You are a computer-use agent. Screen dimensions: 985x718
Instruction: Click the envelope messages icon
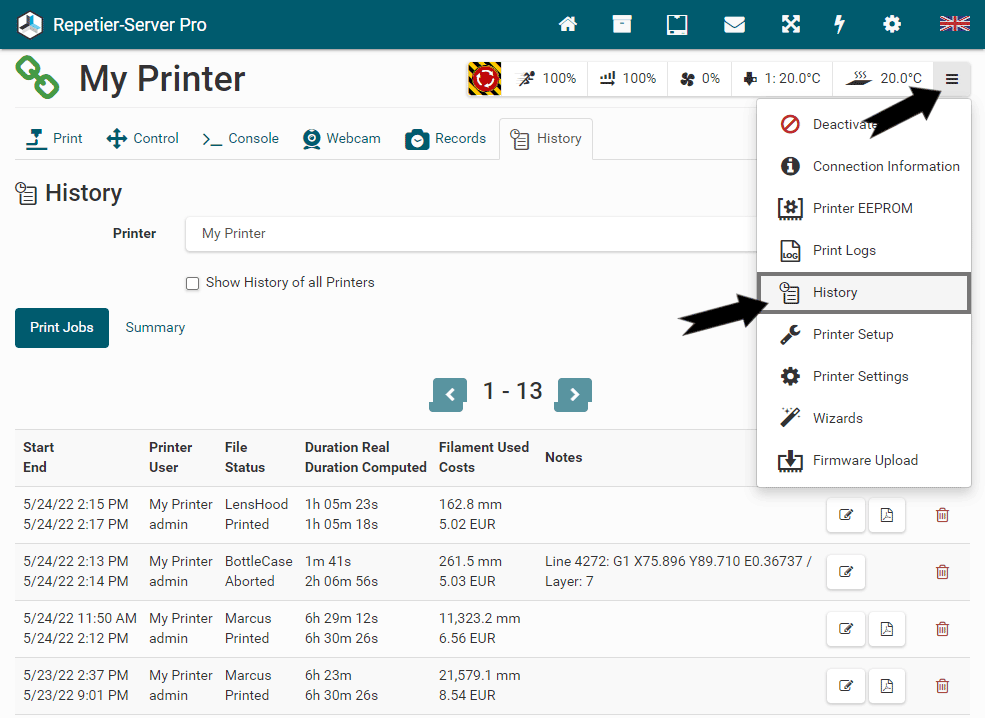coord(734,24)
